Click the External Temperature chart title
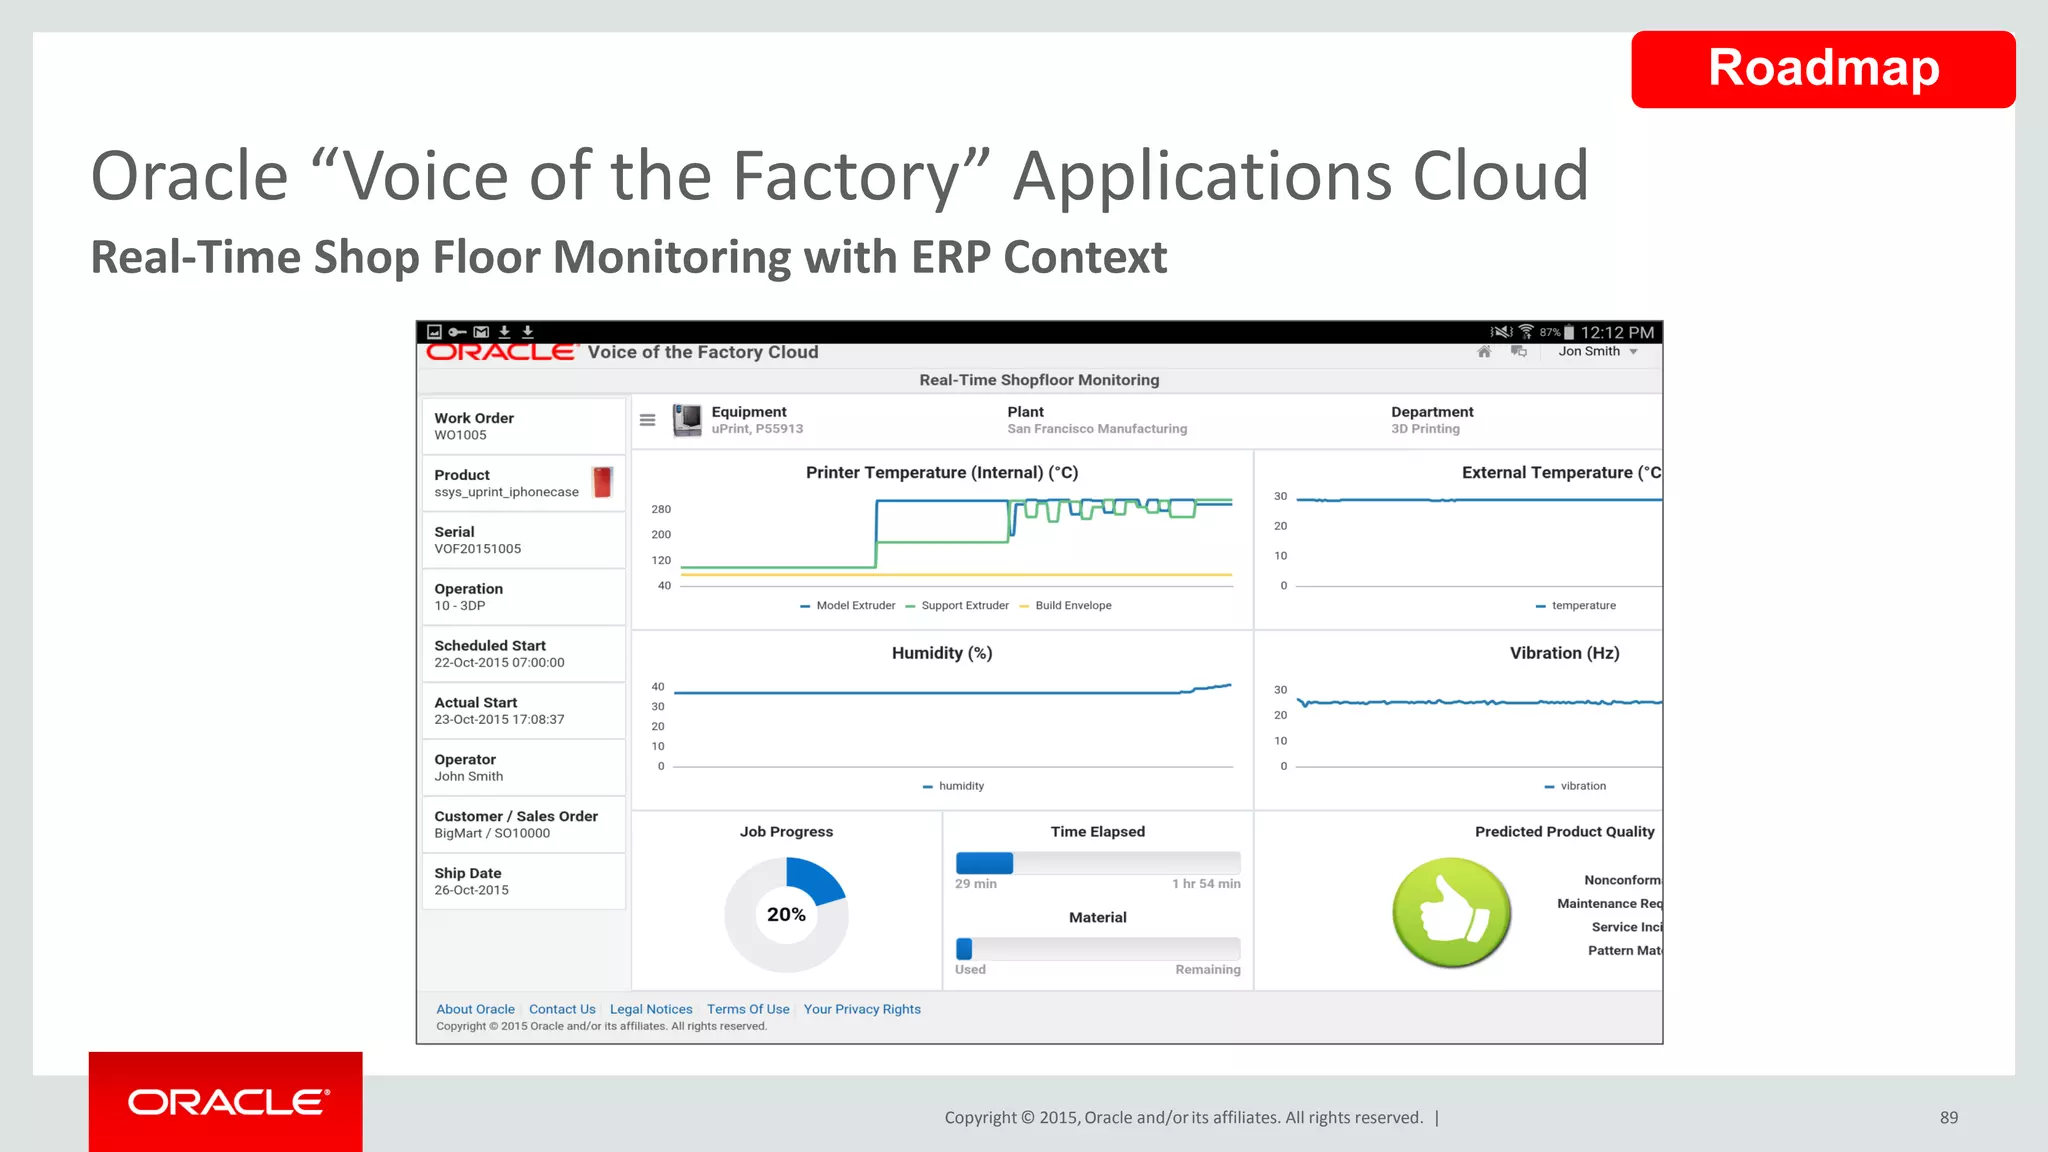2048x1152 pixels. pos(1561,473)
